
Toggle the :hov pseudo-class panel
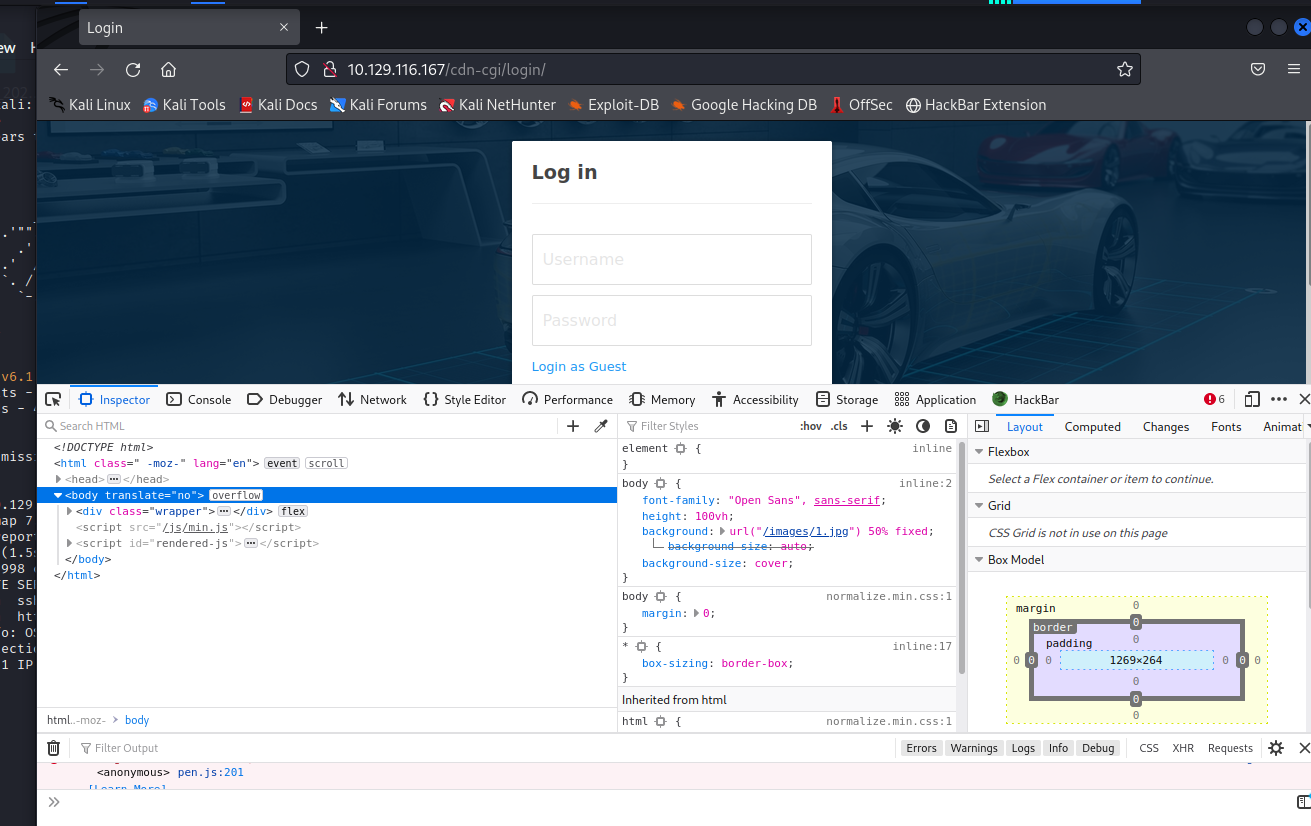810,426
